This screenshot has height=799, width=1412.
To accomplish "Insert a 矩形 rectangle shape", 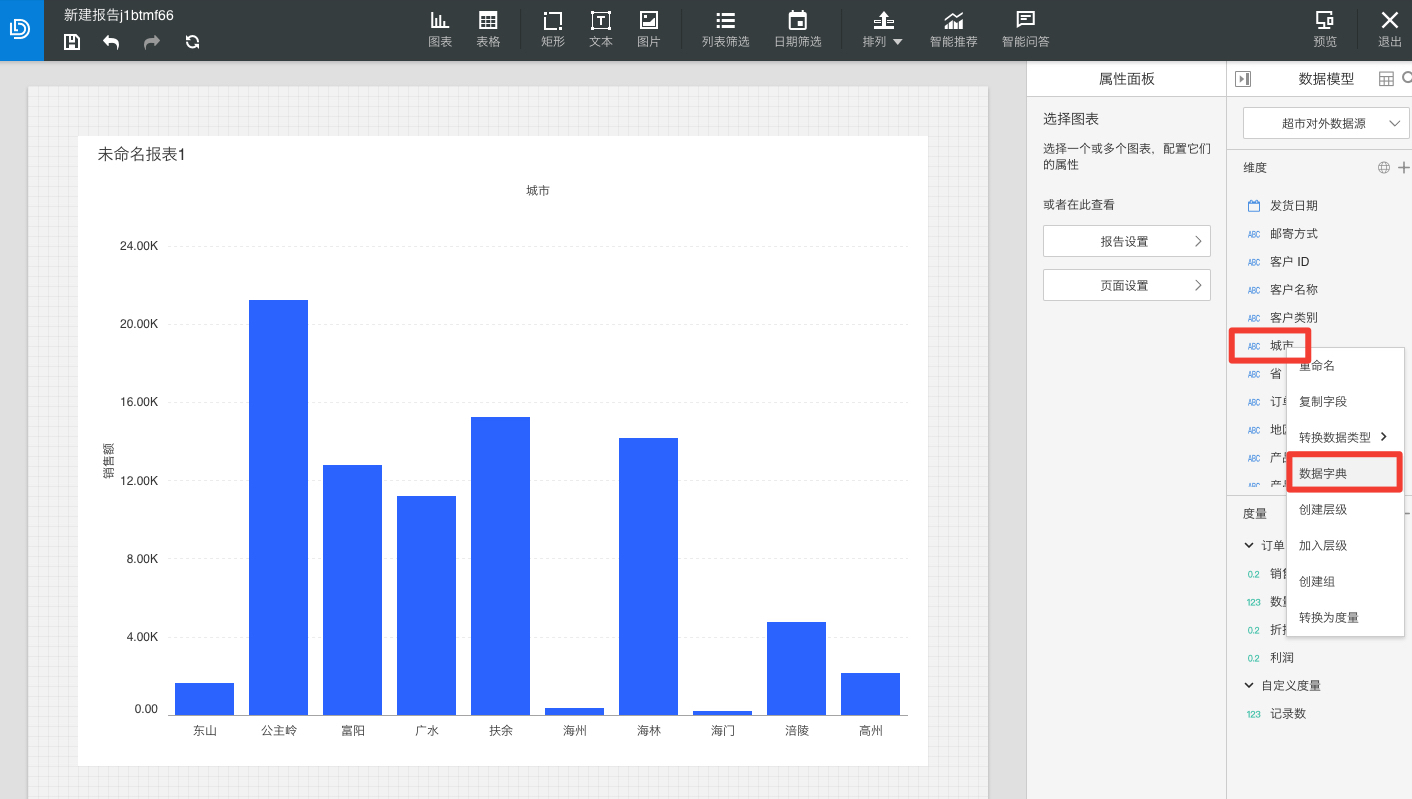I will coord(553,30).
